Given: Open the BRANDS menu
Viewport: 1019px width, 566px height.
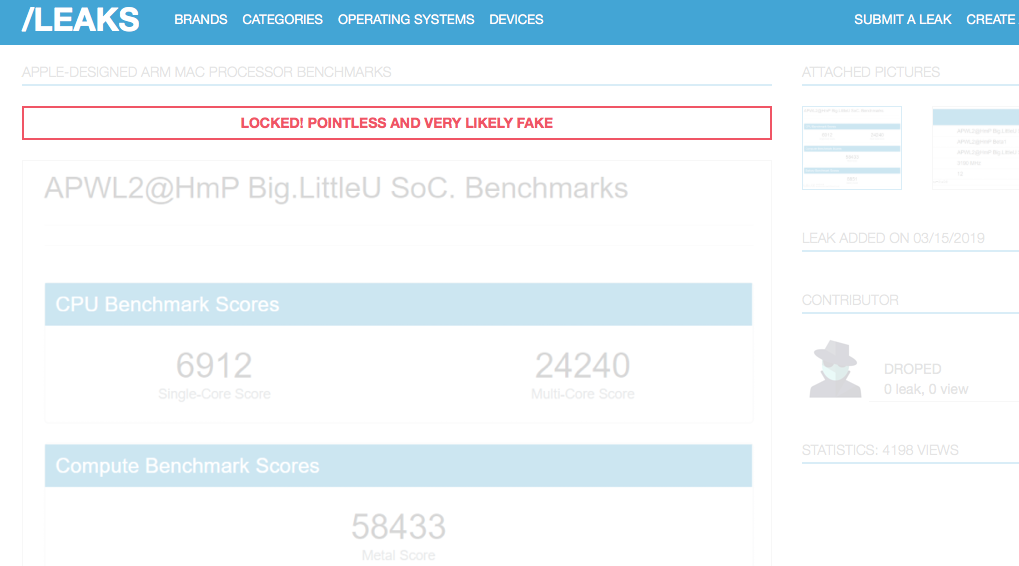Looking at the screenshot, I should coord(201,19).
